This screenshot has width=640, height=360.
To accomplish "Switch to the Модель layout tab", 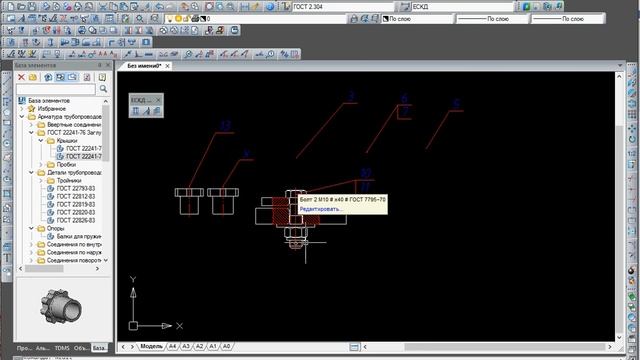I will (x=151, y=346).
